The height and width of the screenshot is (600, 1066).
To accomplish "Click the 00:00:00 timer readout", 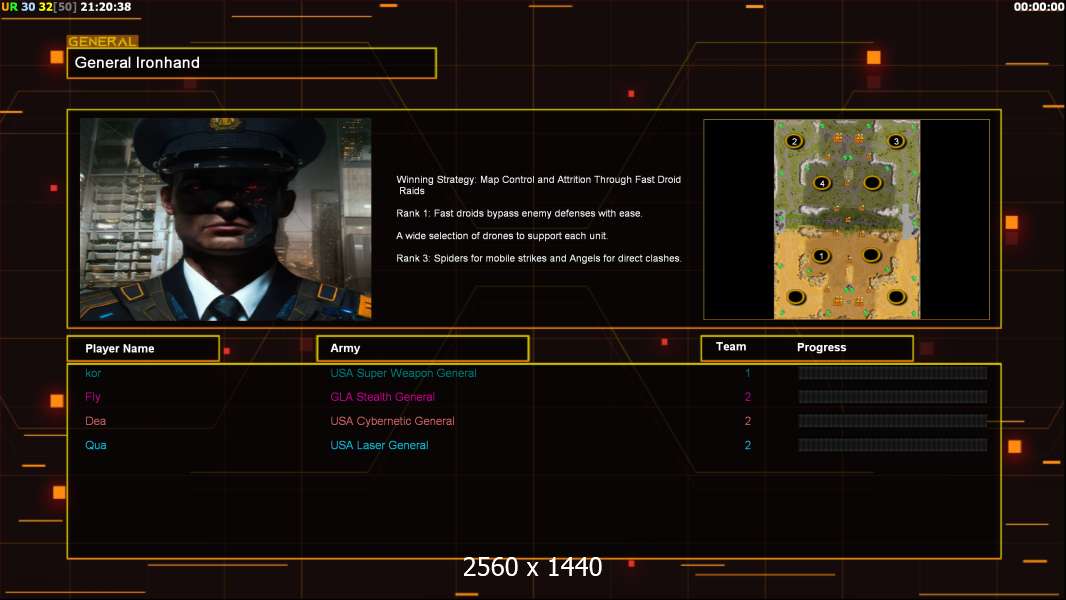I will pyautogui.click(x=1039, y=7).
